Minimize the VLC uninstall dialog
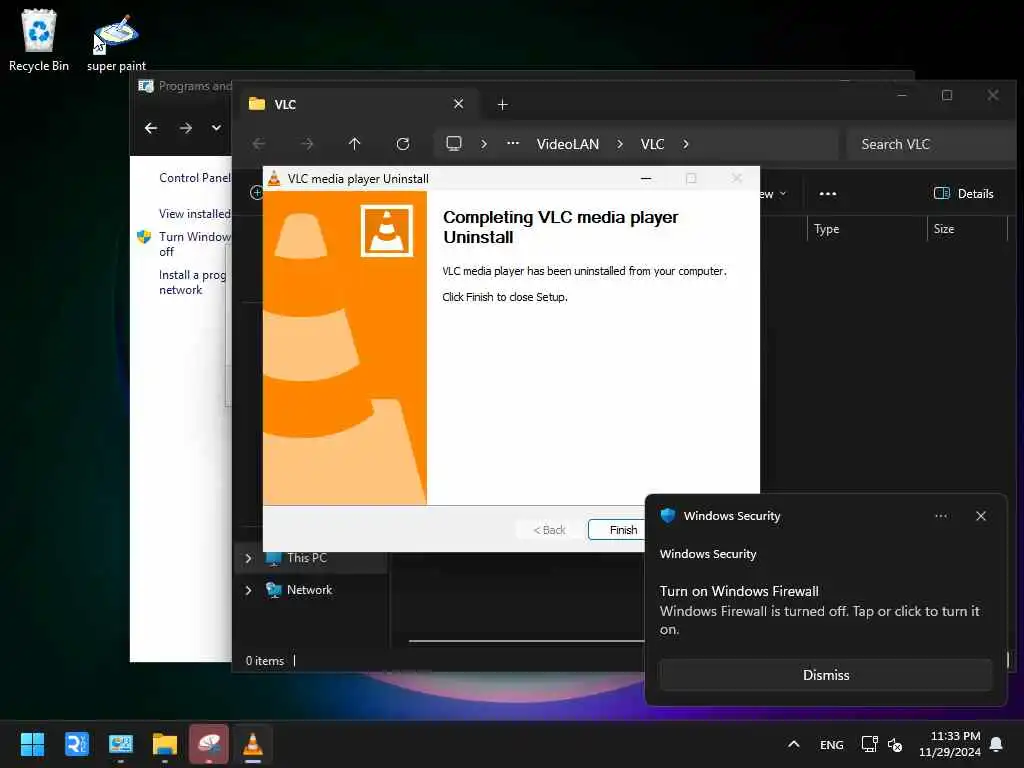Image resolution: width=1024 pixels, height=768 pixels. tap(646, 178)
